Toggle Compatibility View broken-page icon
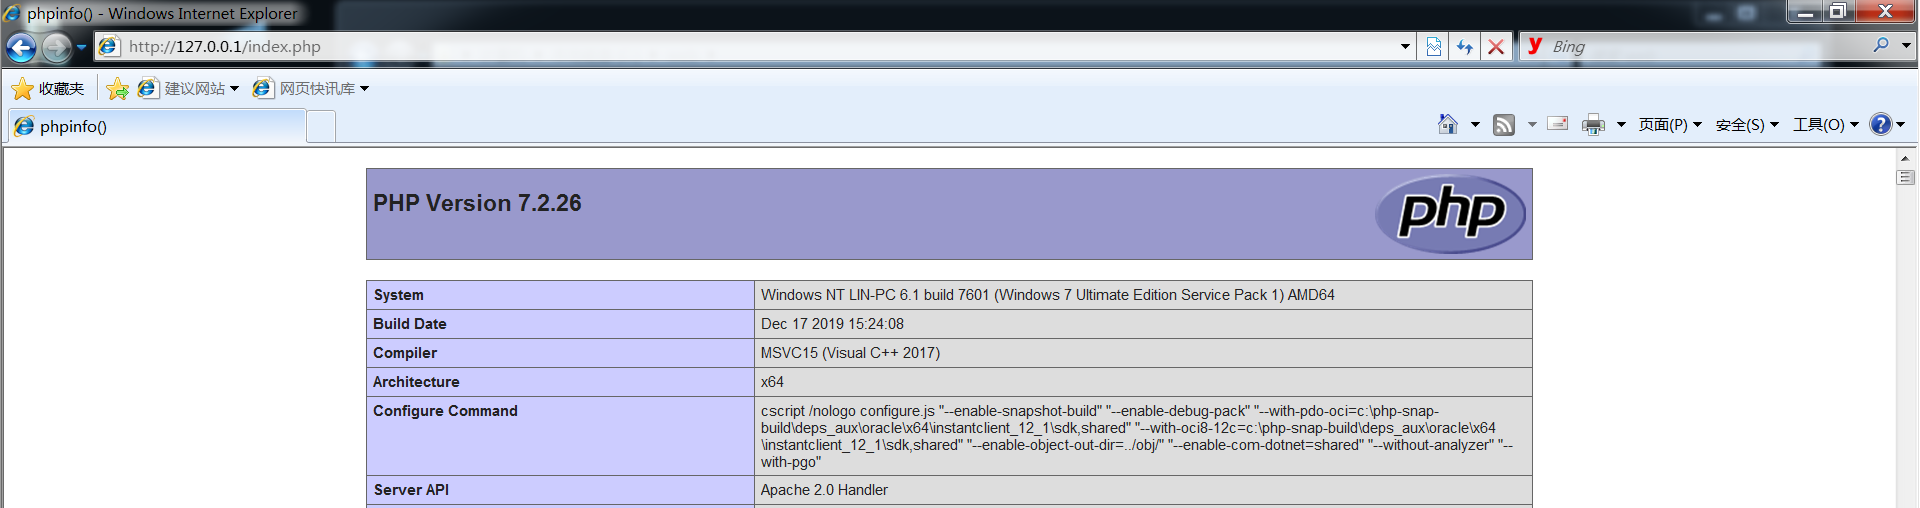 coord(1433,46)
